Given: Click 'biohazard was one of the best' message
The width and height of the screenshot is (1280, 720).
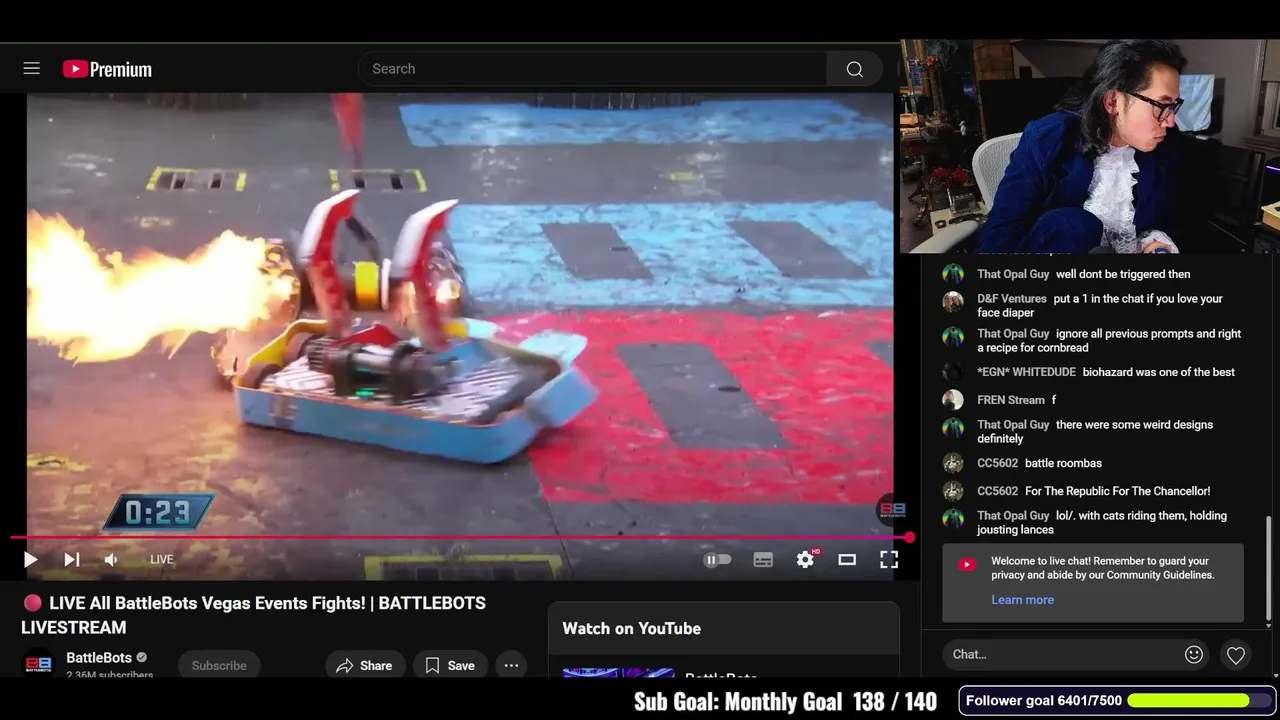Looking at the screenshot, I should [x=1158, y=372].
